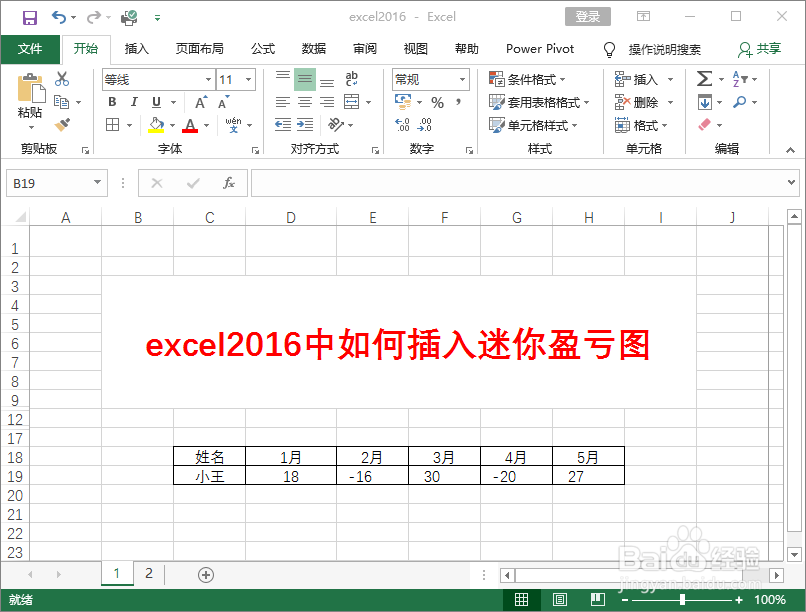Viewport: 806px width, 612px height.
Task: Toggle Bold formatting
Action: point(112,102)
